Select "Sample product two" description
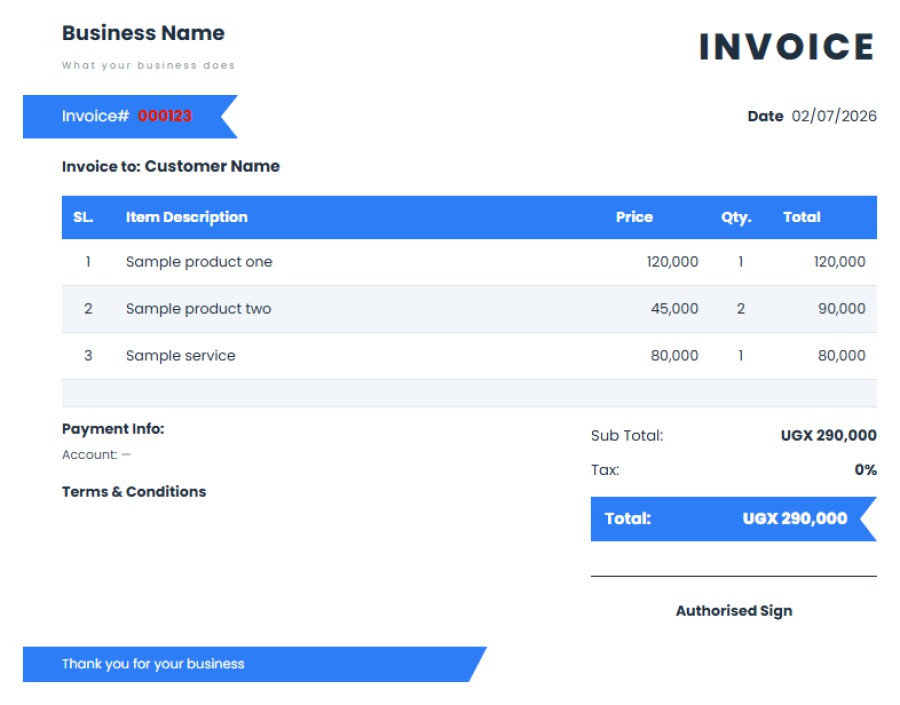 tap(199, 309)
